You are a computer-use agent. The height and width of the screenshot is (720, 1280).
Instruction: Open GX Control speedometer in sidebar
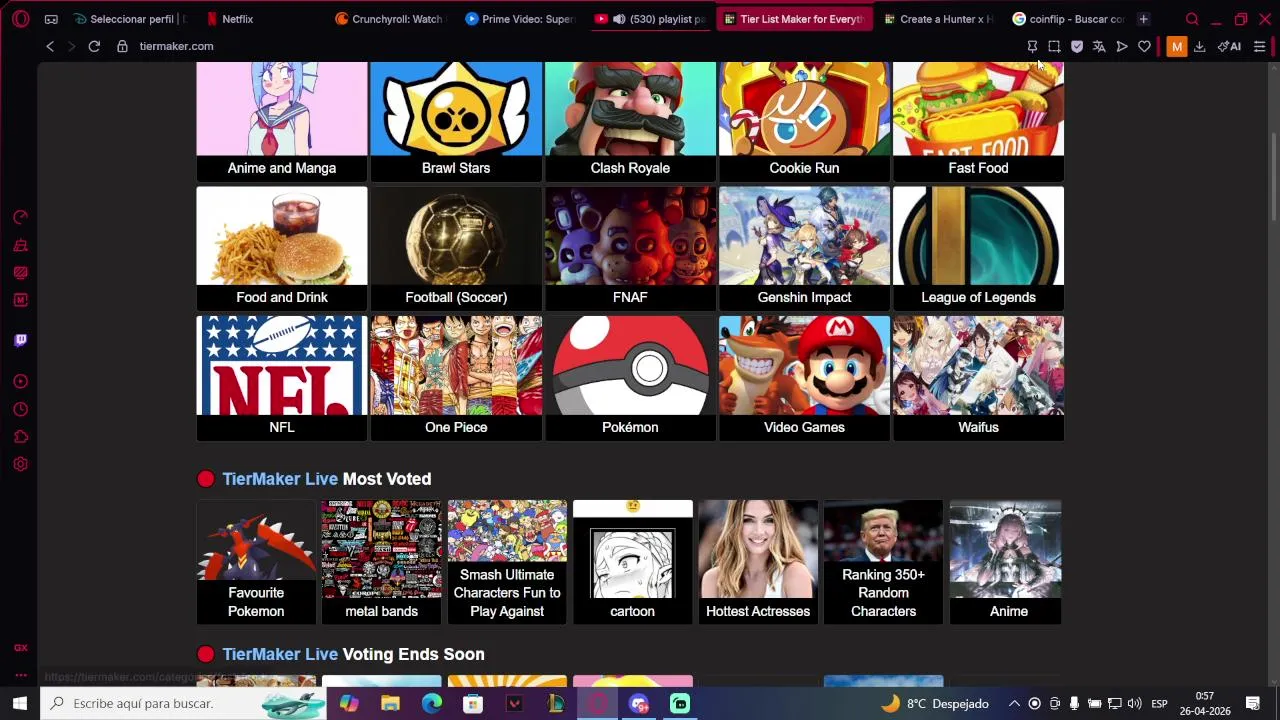coord(20,217)
